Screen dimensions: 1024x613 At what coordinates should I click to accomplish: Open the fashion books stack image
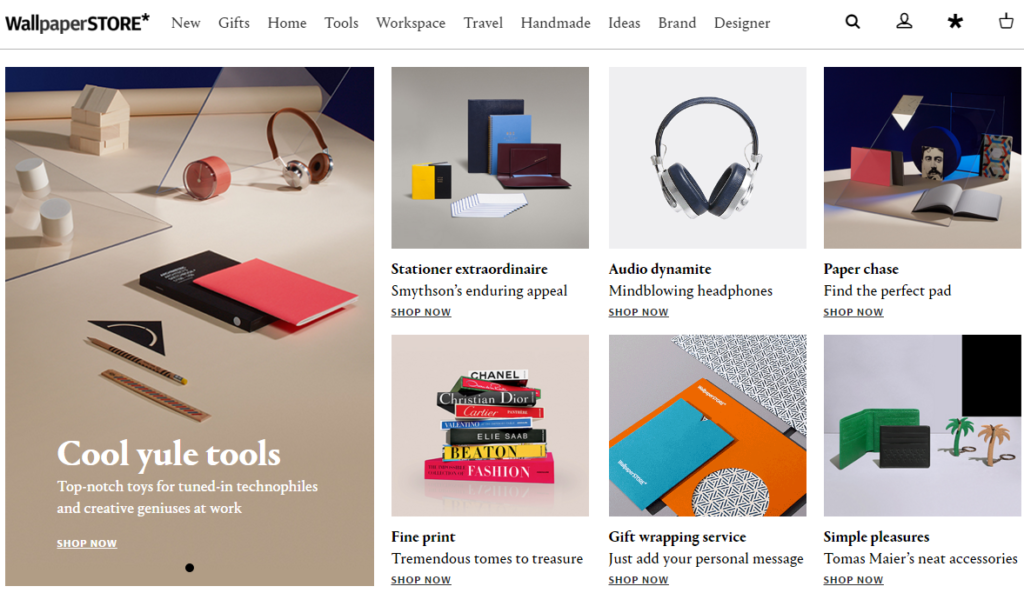490,426
